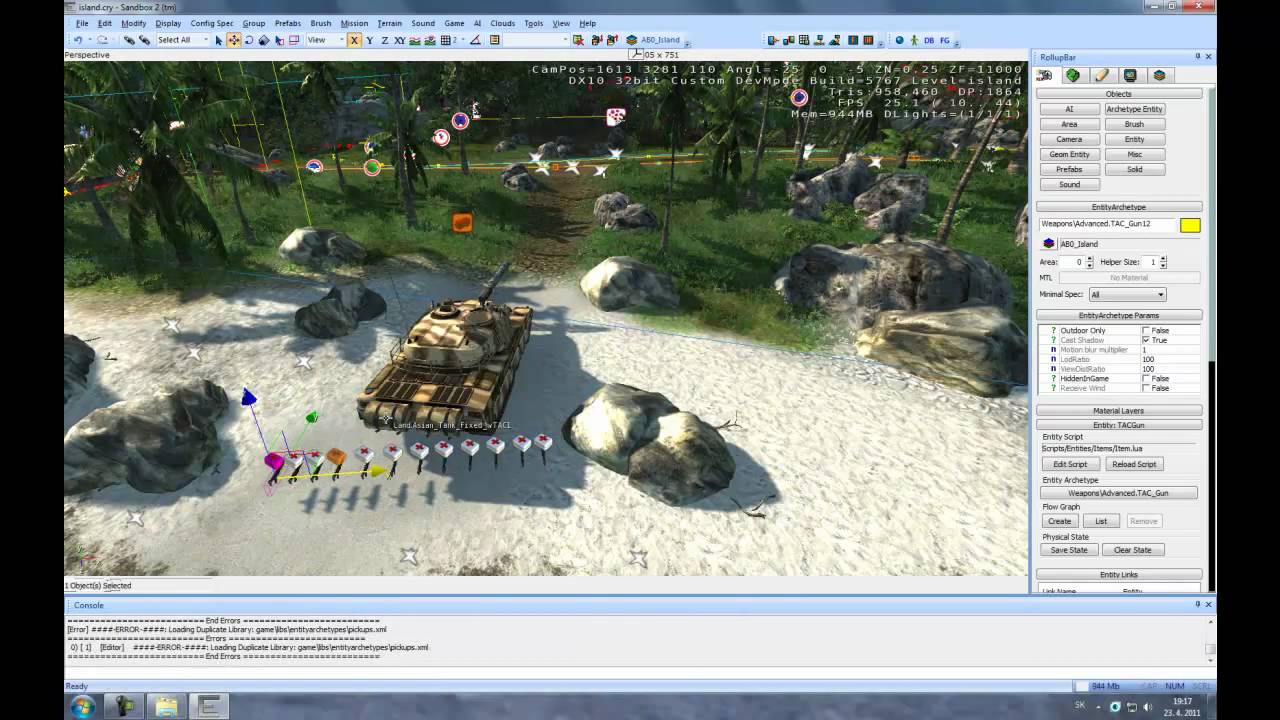Lock movement to XY plane
This screenshot has width=1280, height=720.
[400, 40]
